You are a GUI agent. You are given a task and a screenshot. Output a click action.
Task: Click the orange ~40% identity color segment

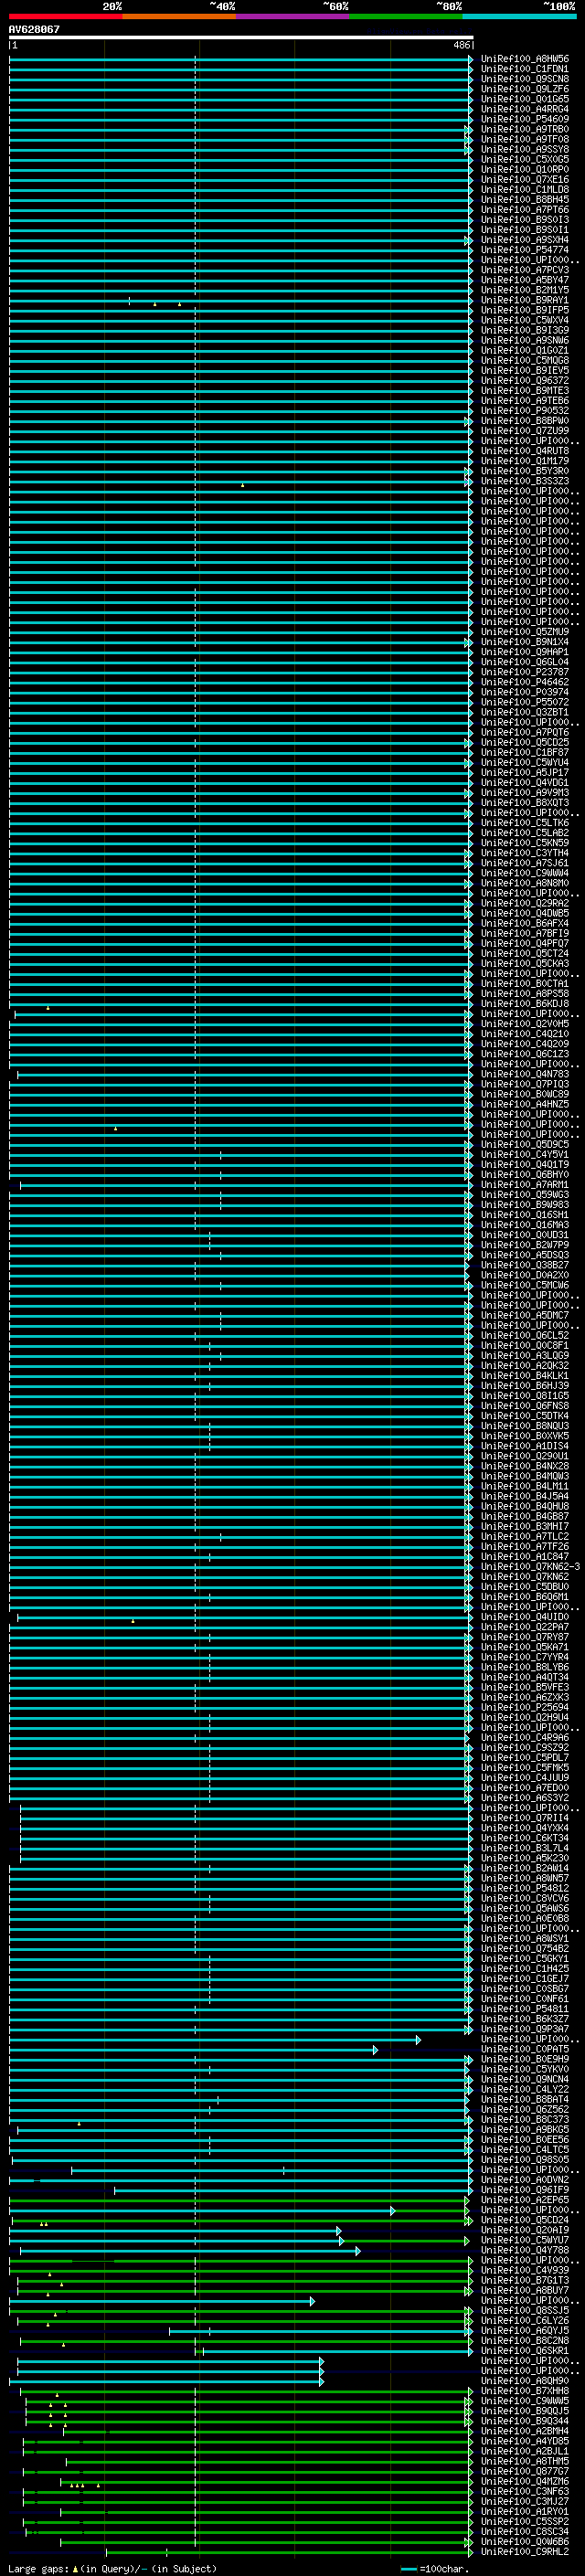179,16
